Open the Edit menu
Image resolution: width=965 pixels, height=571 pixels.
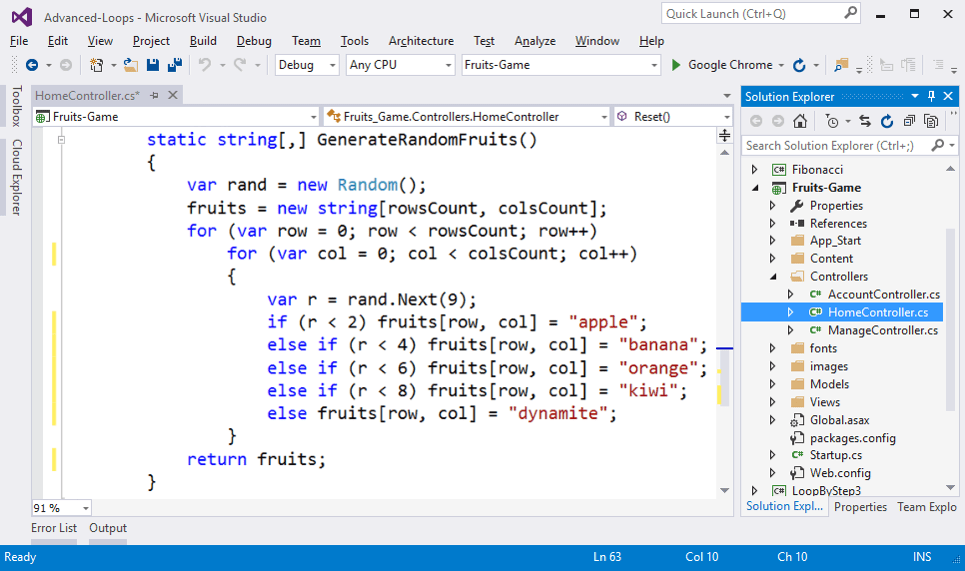coord(58,41)
